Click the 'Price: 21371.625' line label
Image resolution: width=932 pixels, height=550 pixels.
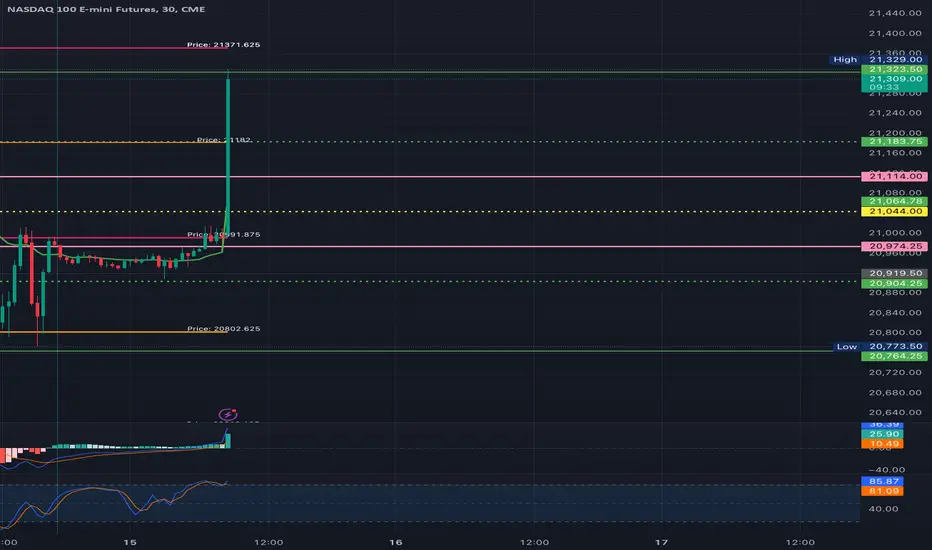coord(223,45)
